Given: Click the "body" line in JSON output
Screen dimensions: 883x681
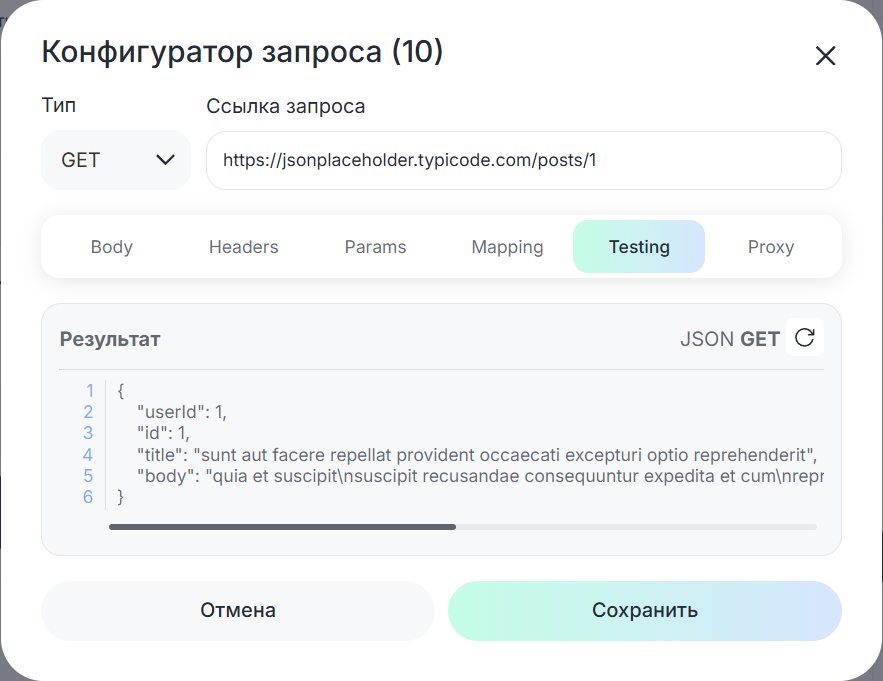Looking at the screenshot, I should coord(478,475).
